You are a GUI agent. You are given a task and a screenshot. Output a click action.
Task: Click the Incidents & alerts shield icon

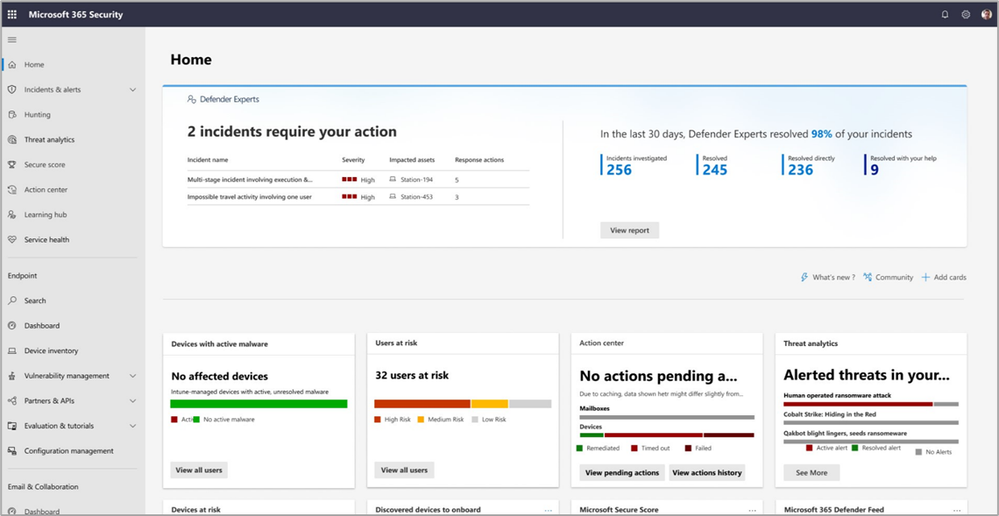(12, 90)
